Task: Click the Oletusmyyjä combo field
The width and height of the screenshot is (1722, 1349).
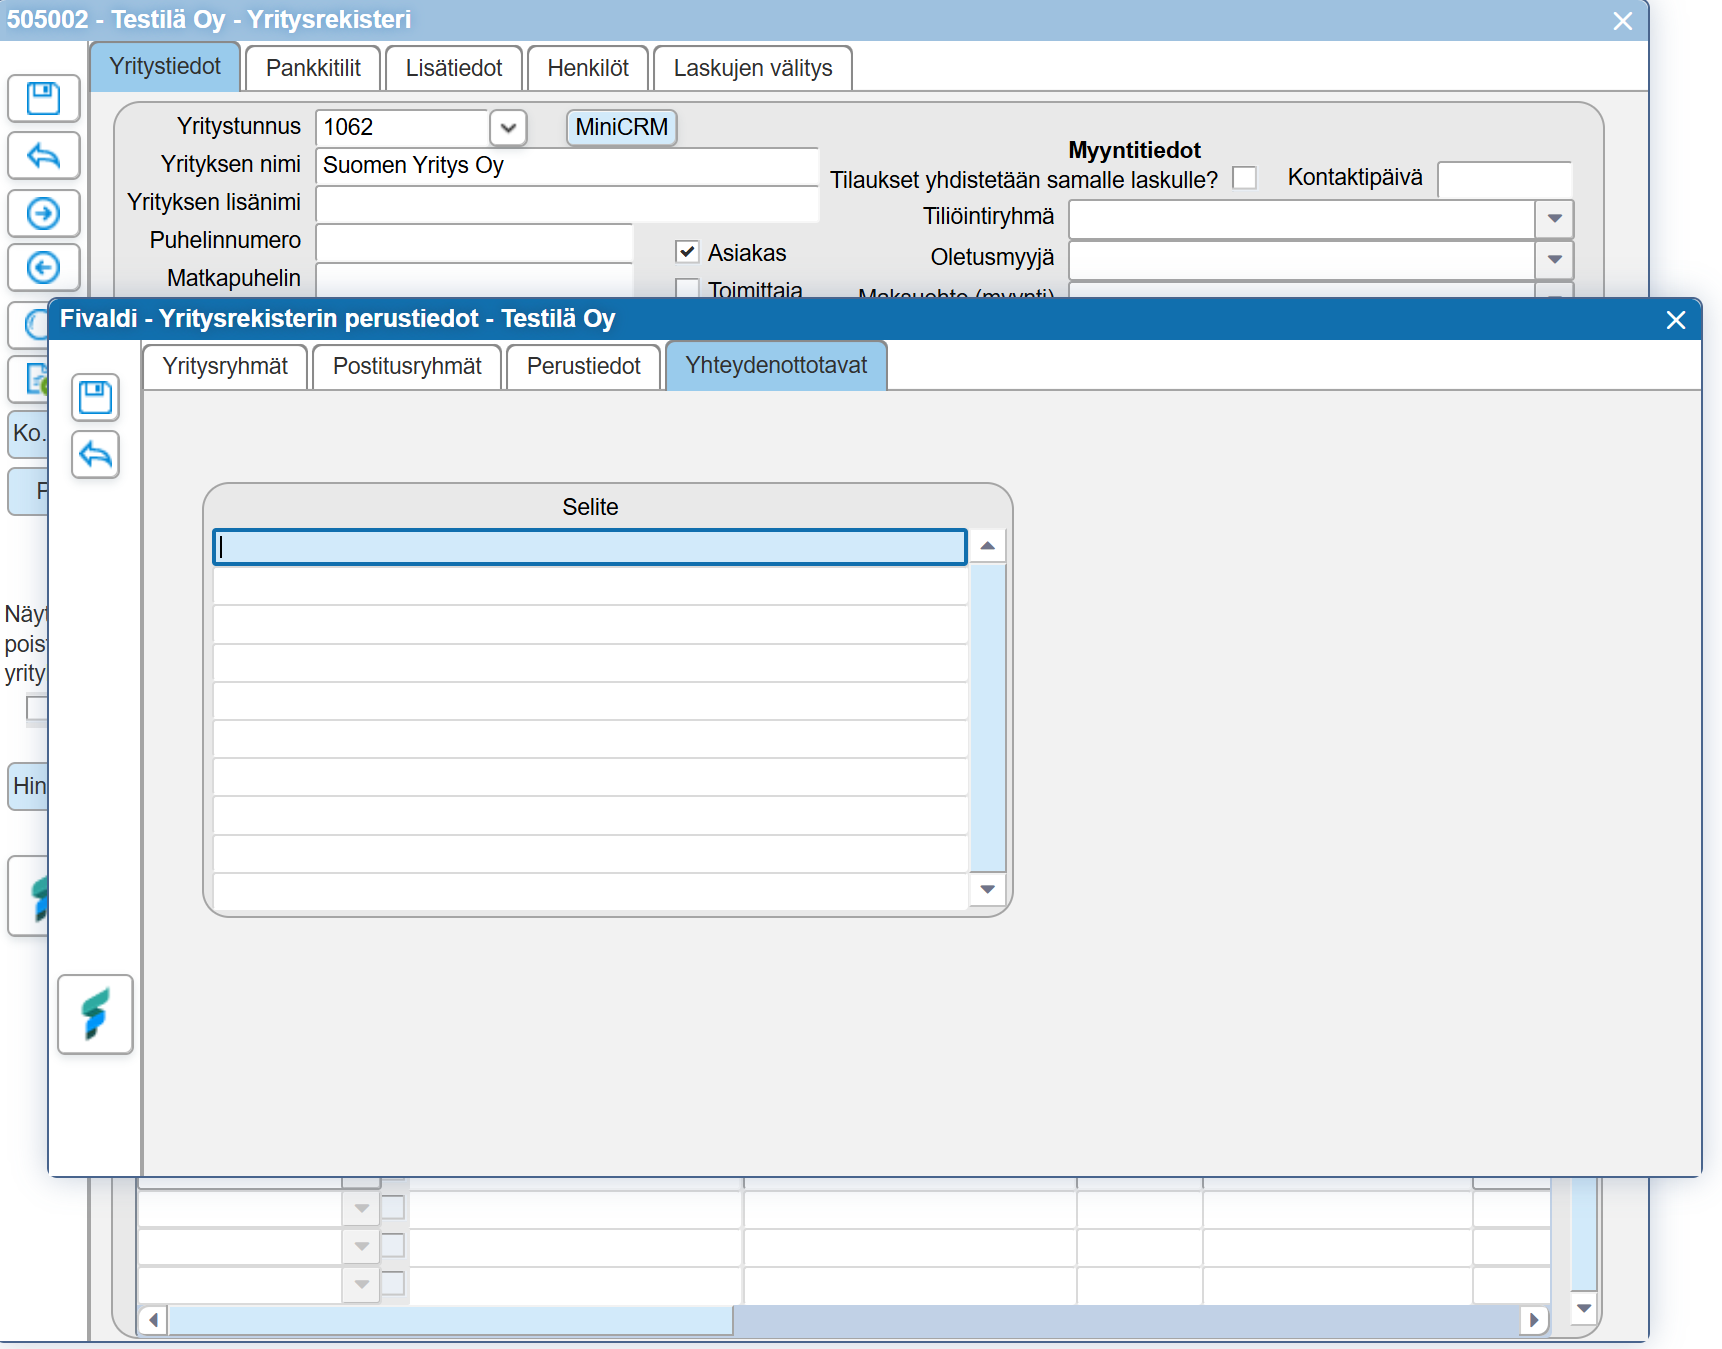Action: 1302,260
